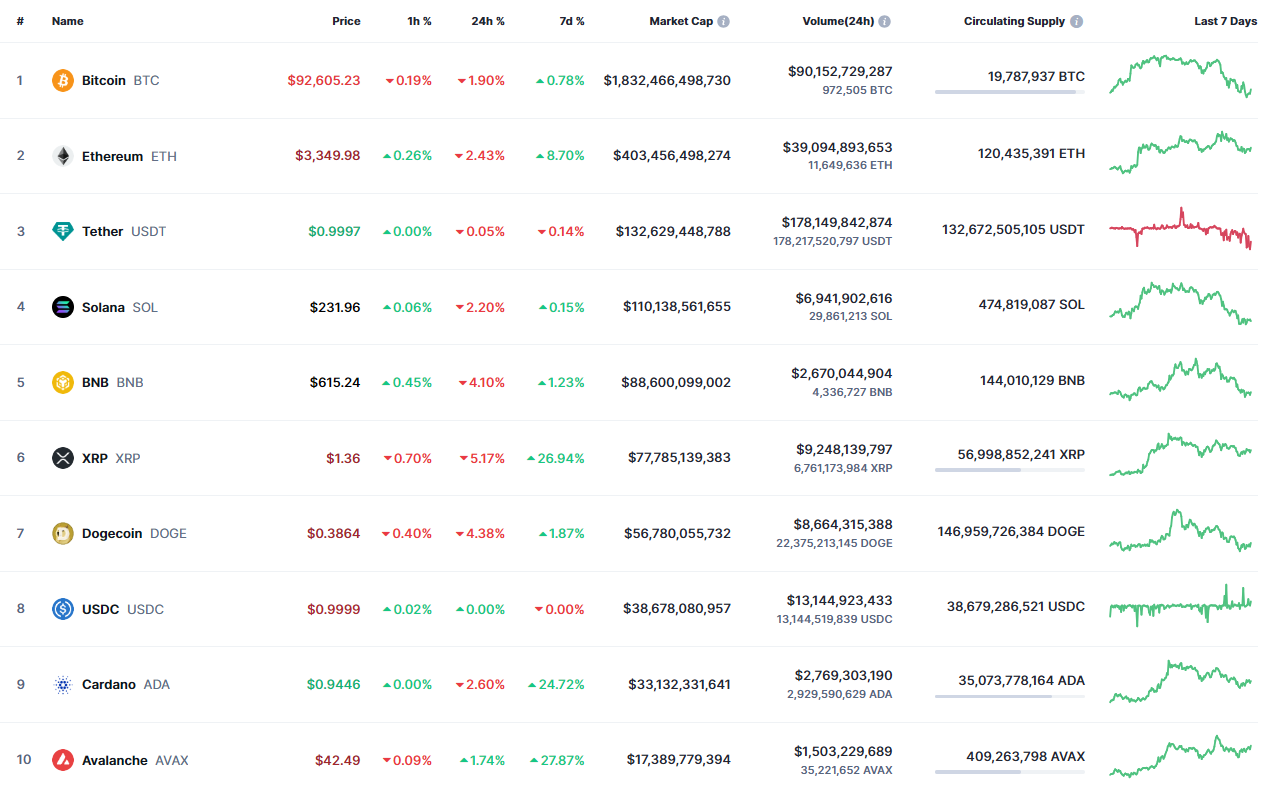Image resolution: width=1269 pixels, height=797 pixels.
Task: Click BNB price $615.24
Action: pyautogui.click(x=335, y=382)
